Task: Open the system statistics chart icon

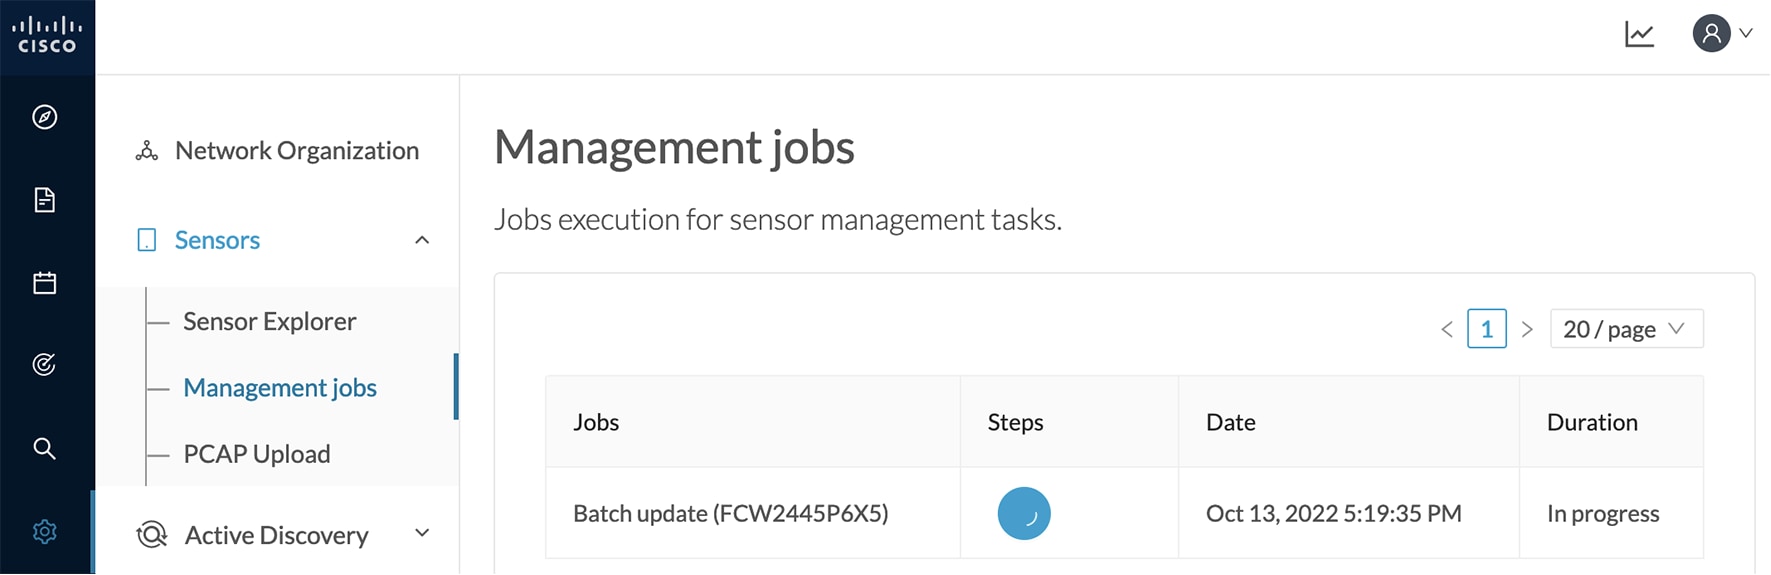Action: (x=1639, y=35)
